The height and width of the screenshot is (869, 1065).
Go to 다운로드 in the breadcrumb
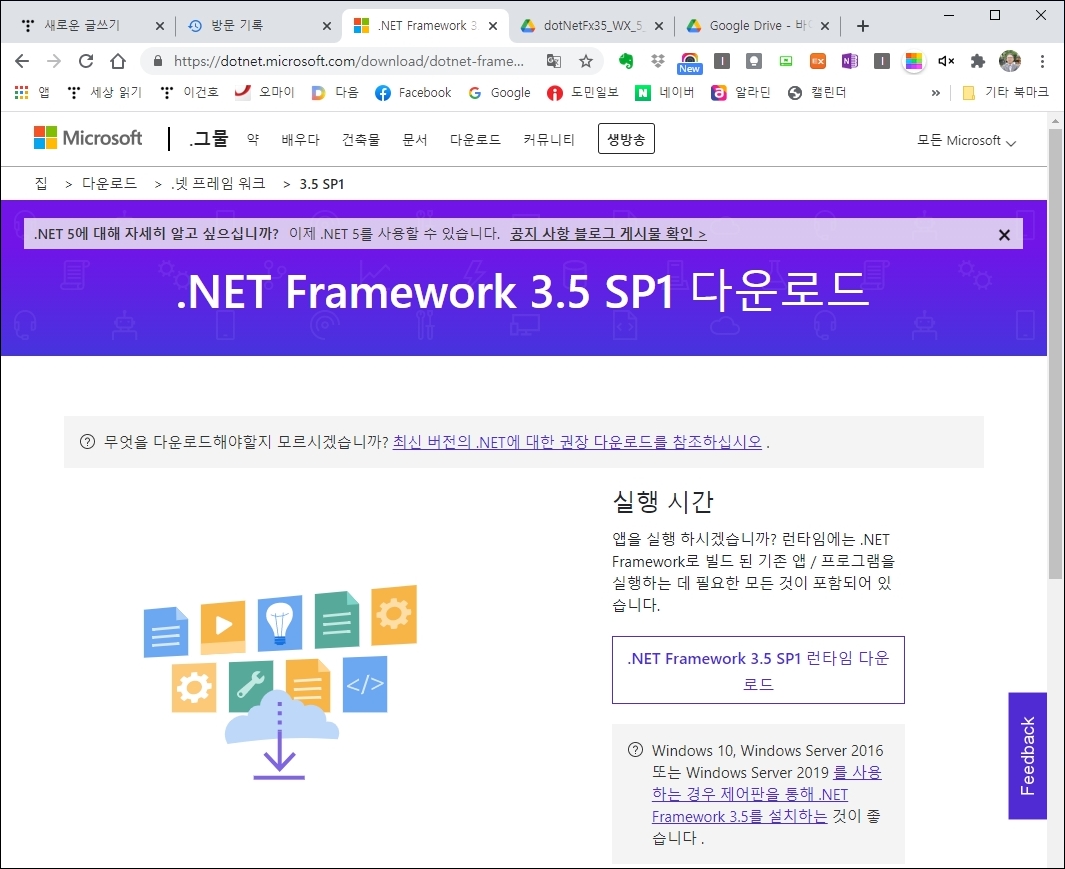tap(109, 183)
